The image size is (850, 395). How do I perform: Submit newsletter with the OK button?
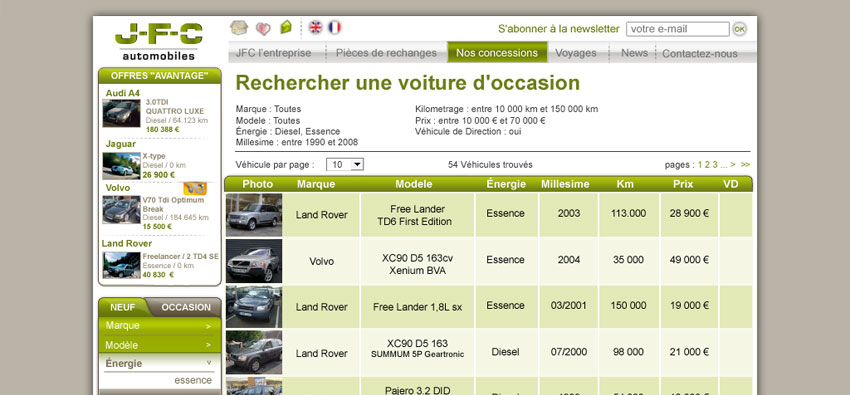tap(739, 29)
